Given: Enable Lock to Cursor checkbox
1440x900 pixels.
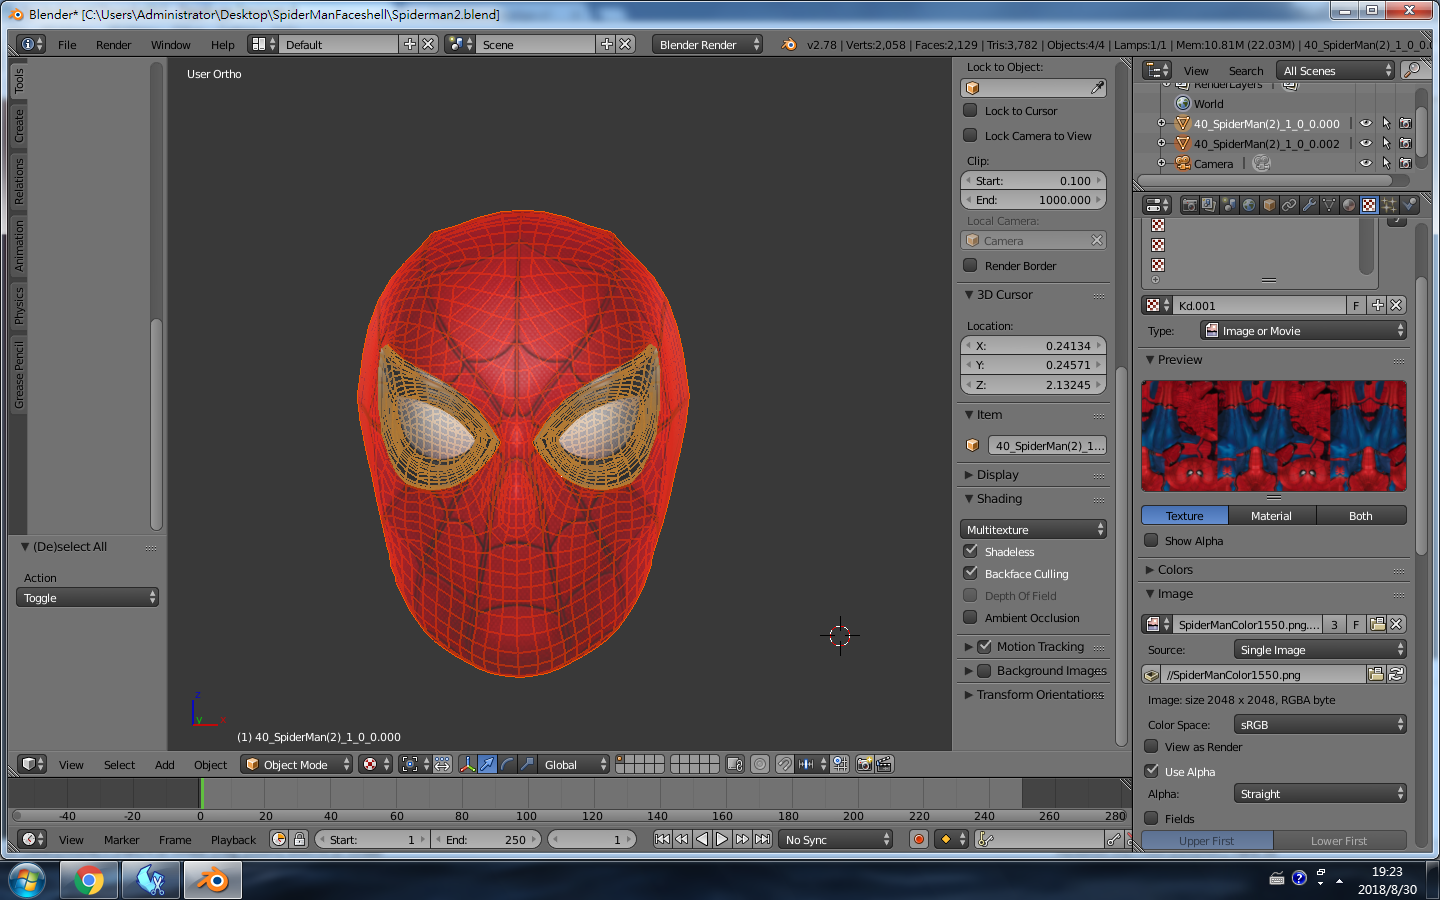Looking at the screenshot, I should click(x=970, y=110).
